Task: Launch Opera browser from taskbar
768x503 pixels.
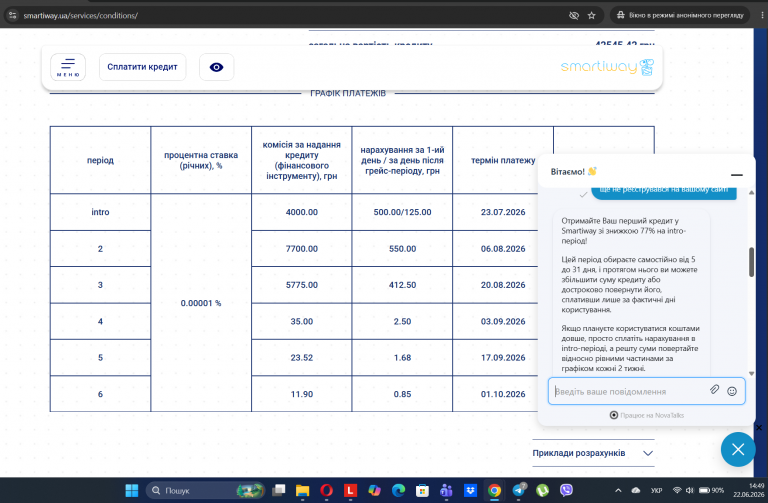Action: [326, 490]
